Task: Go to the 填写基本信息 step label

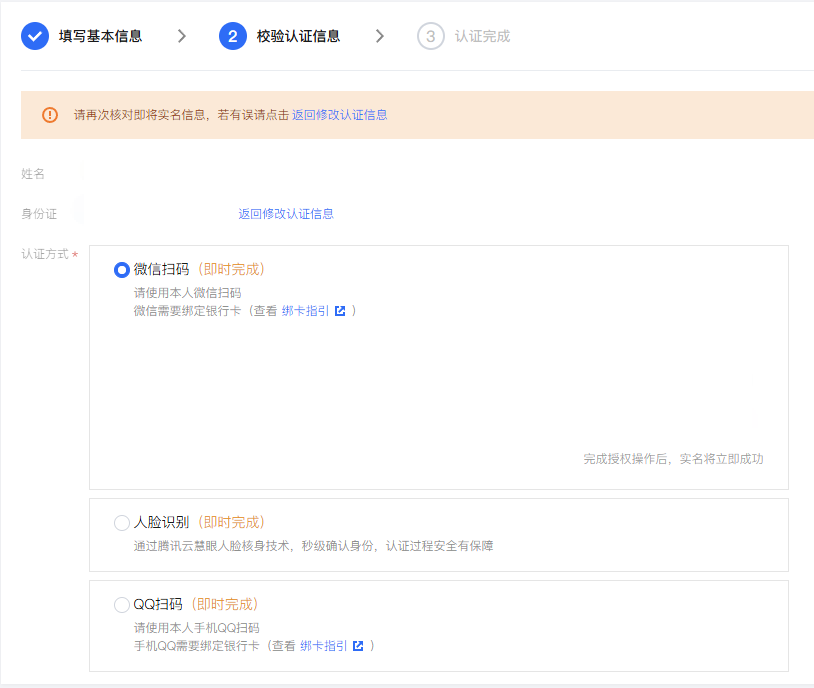Action: click(100, 36)
